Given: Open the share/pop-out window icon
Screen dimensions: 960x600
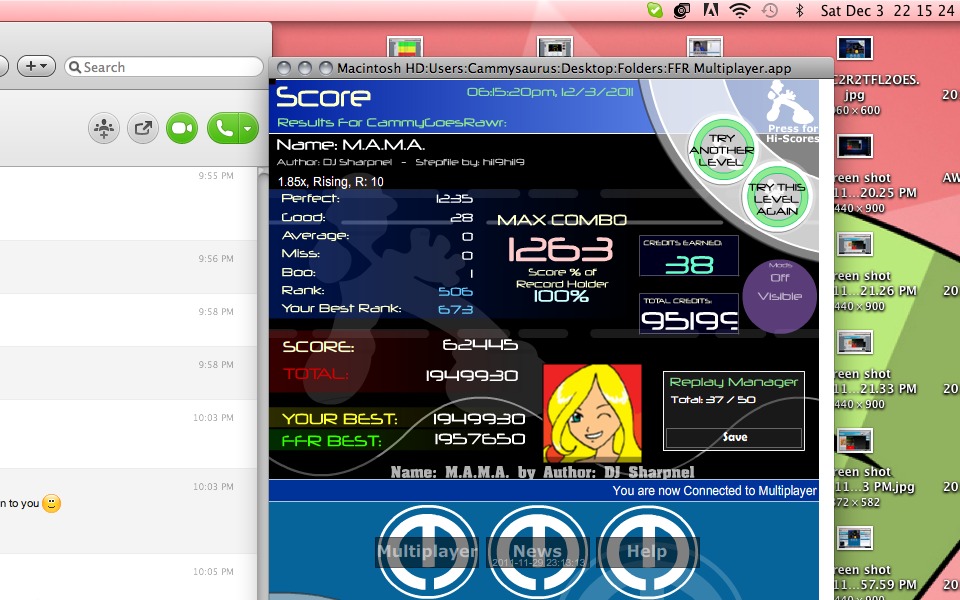Looking at the screenshot, I should [x=143, y=128].
